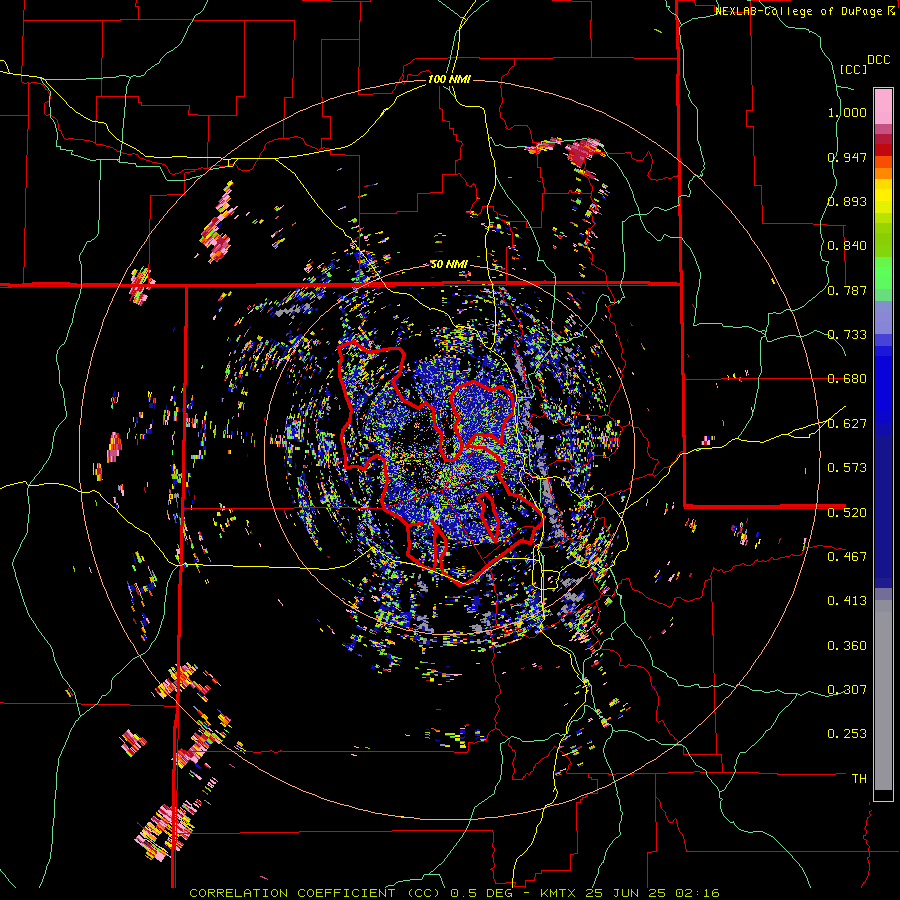The height and width of the screenshot is (900, 900).
Task: Select the 0.467 scale value
Action: click(x=847, y=556)
